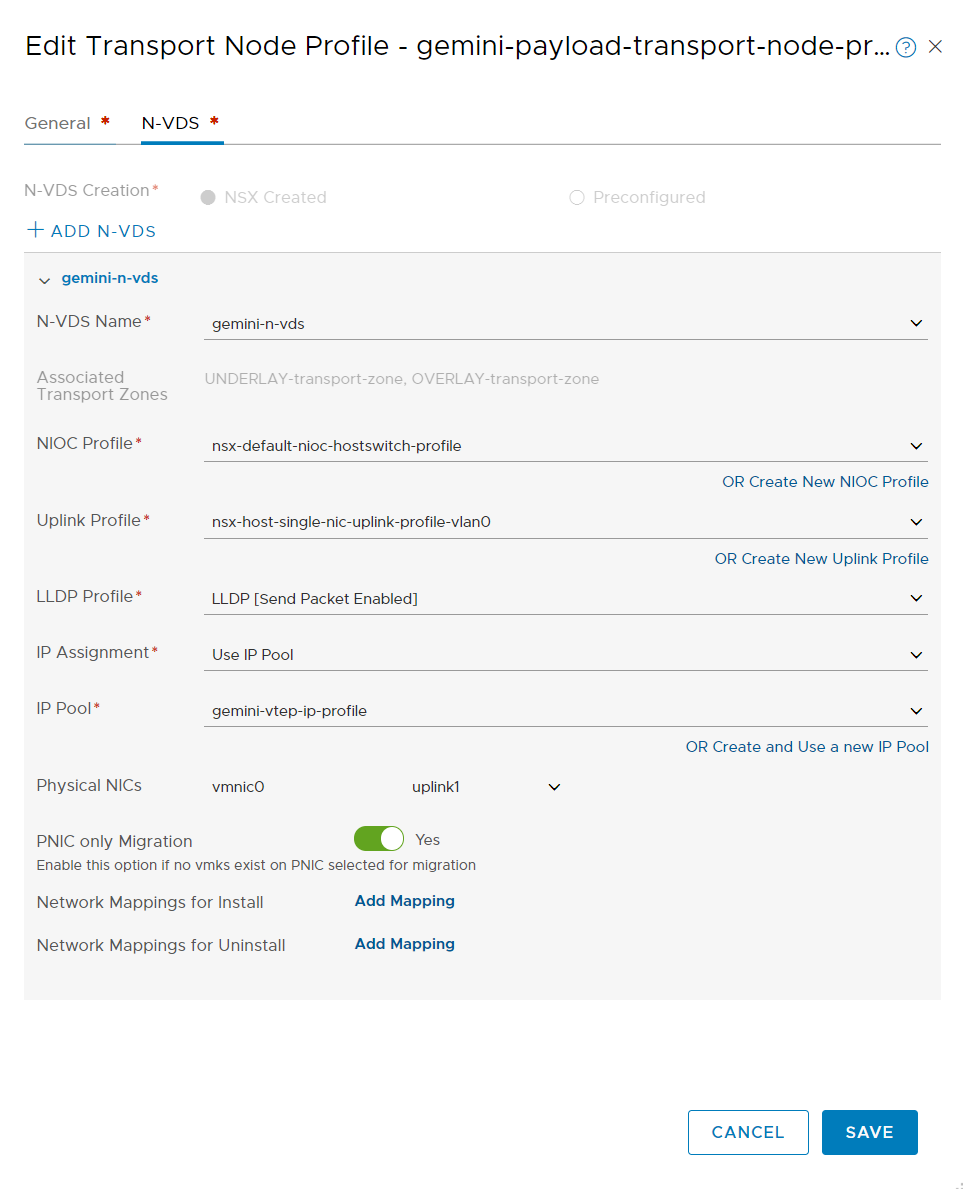The image size is (963, 1189).
Task: Open the uplink1 Physical NICs dropdown
Action: (554, 787)
